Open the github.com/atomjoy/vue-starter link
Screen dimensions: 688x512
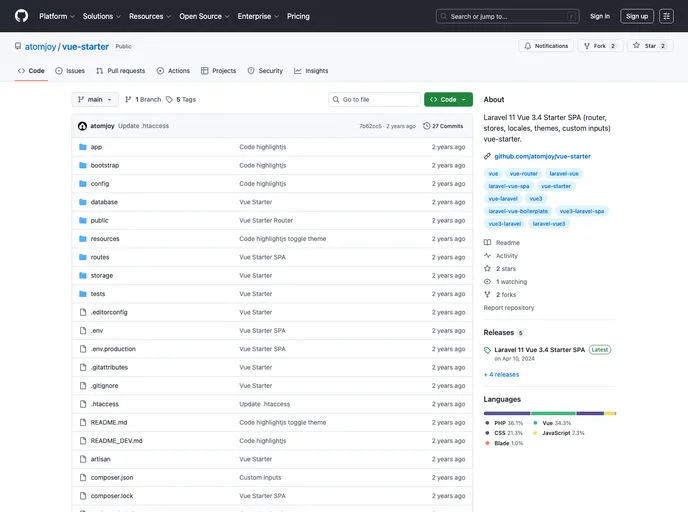[542, 156]
